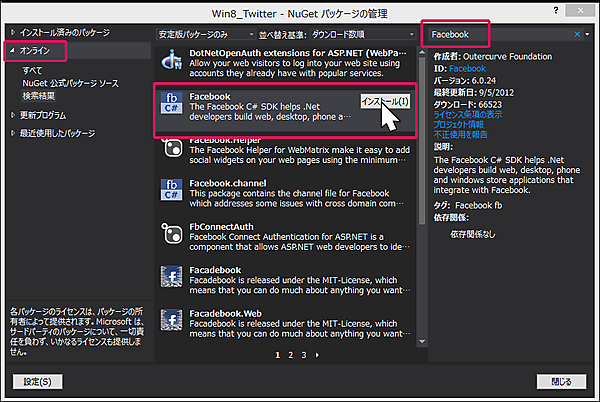
Task: Click the package list scroll down arrow
Action: click(422, 342)
